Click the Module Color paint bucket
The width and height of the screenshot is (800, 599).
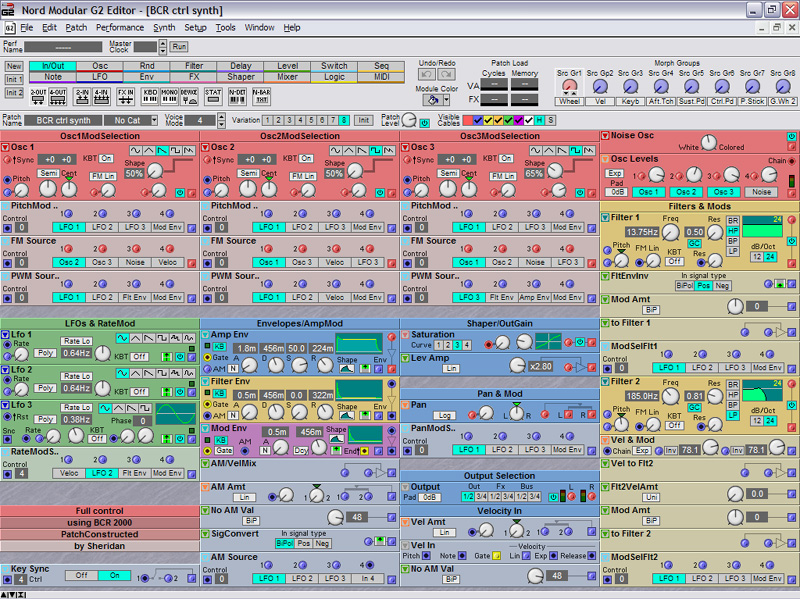click(x=433, y=99)
